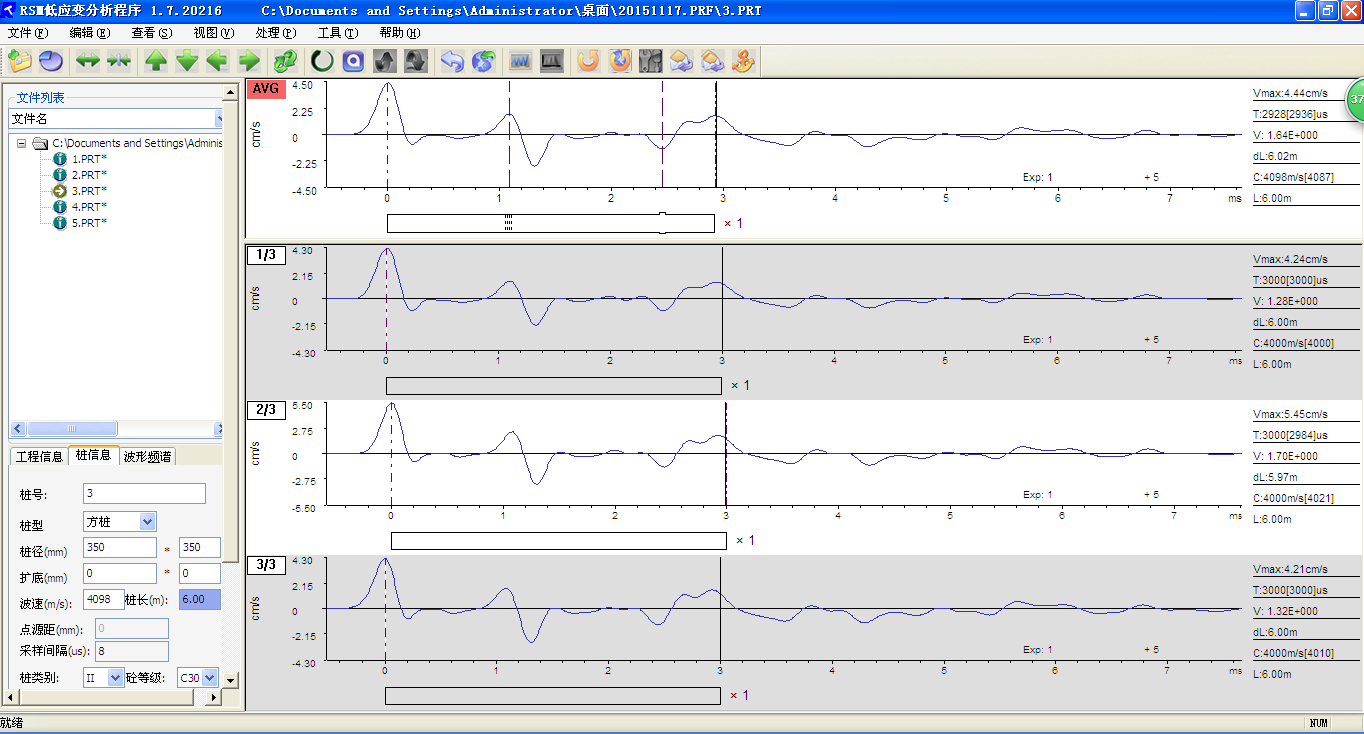
Task: Click the green up arrow icon
Action: pos(156,61)
